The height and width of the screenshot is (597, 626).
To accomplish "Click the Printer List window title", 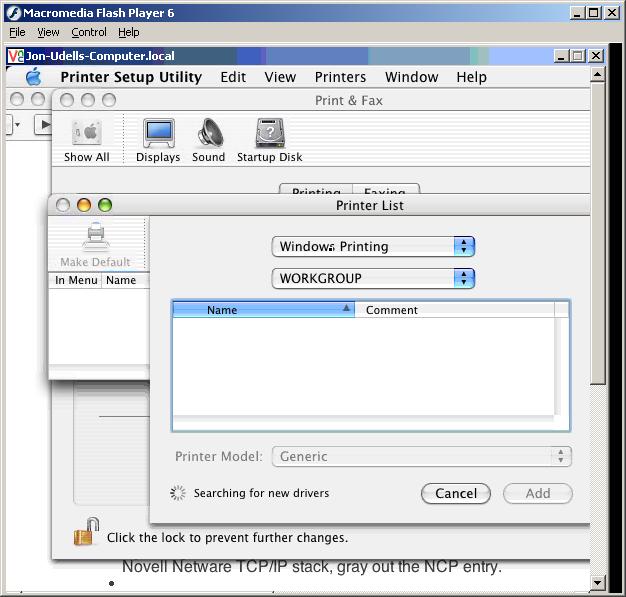I will point(370,205).
